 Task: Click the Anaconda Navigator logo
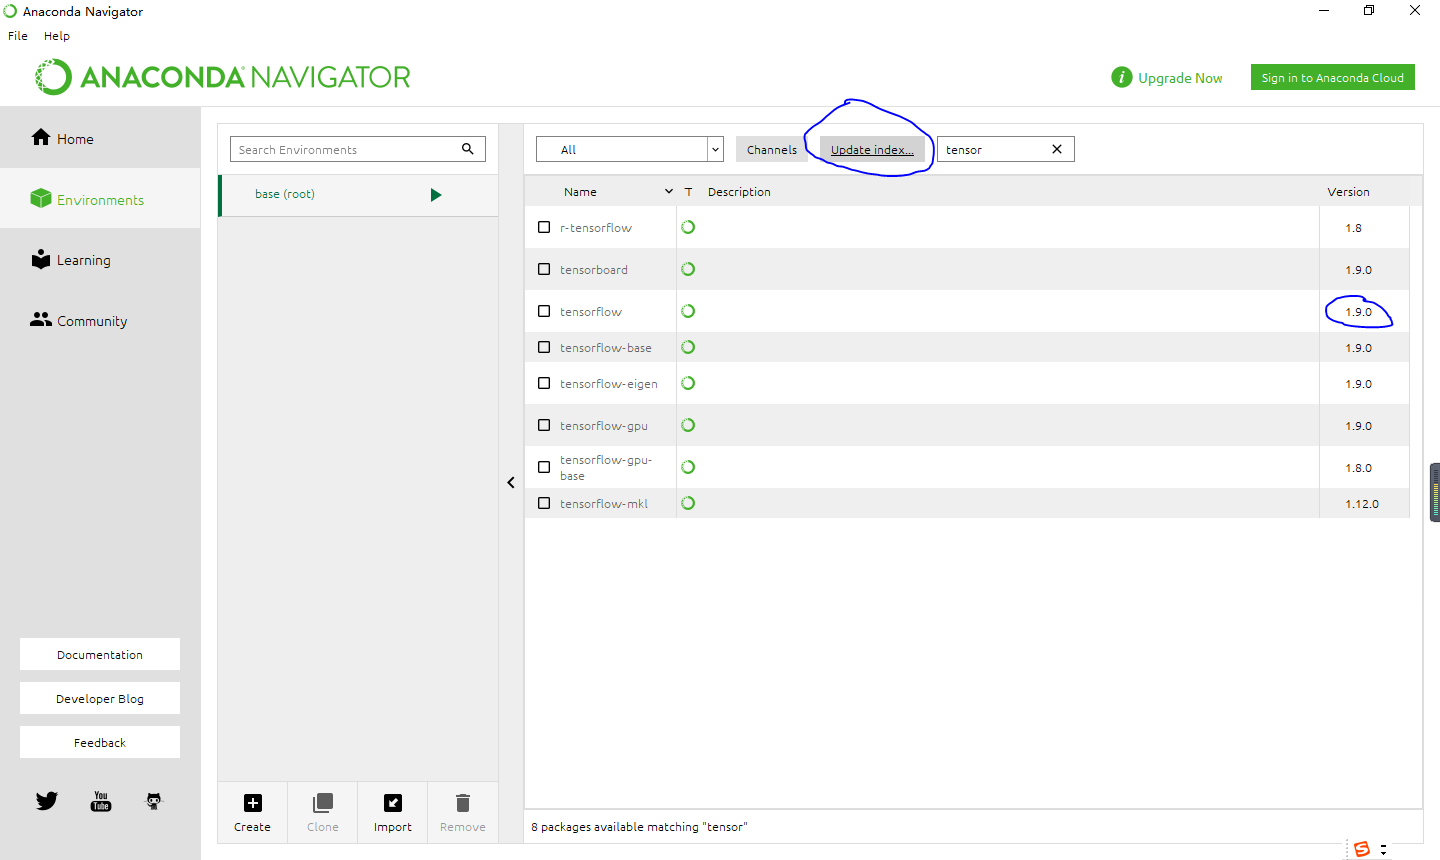click(223, 77)
